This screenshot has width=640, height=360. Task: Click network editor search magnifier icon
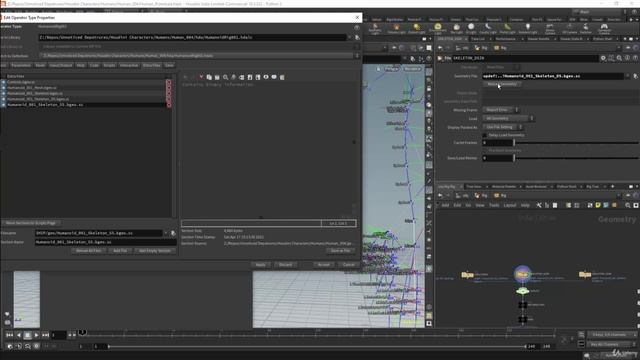tap(628, 205)
